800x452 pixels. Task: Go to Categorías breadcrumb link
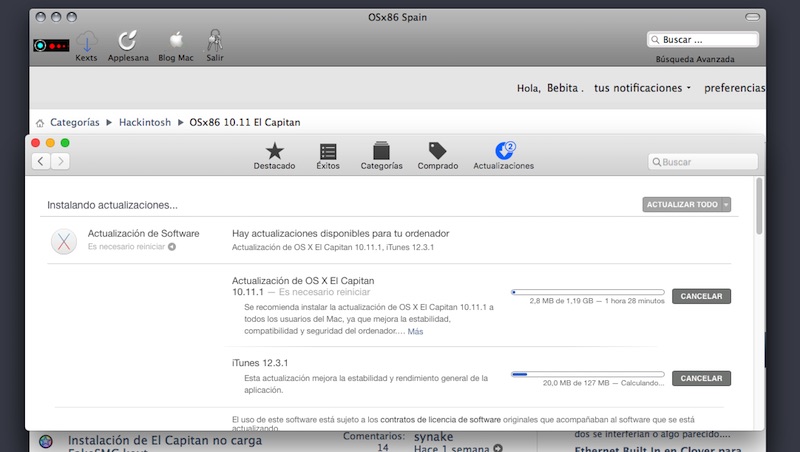tap(74, 122)
